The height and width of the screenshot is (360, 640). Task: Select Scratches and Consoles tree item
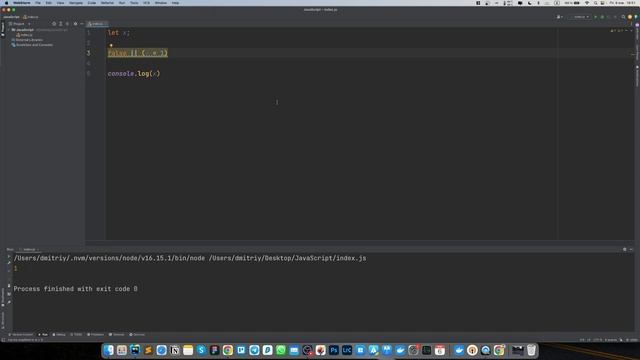point(32,45)
